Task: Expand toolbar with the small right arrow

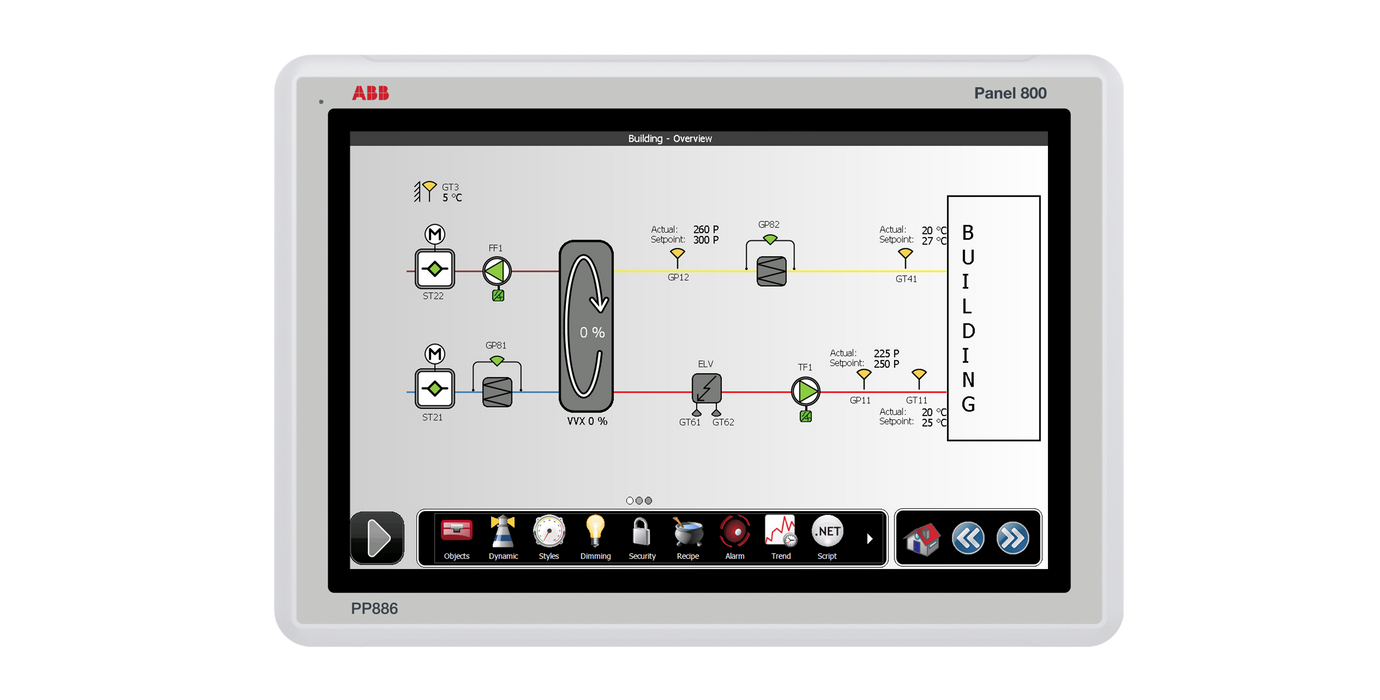Action: pos(869,539)
